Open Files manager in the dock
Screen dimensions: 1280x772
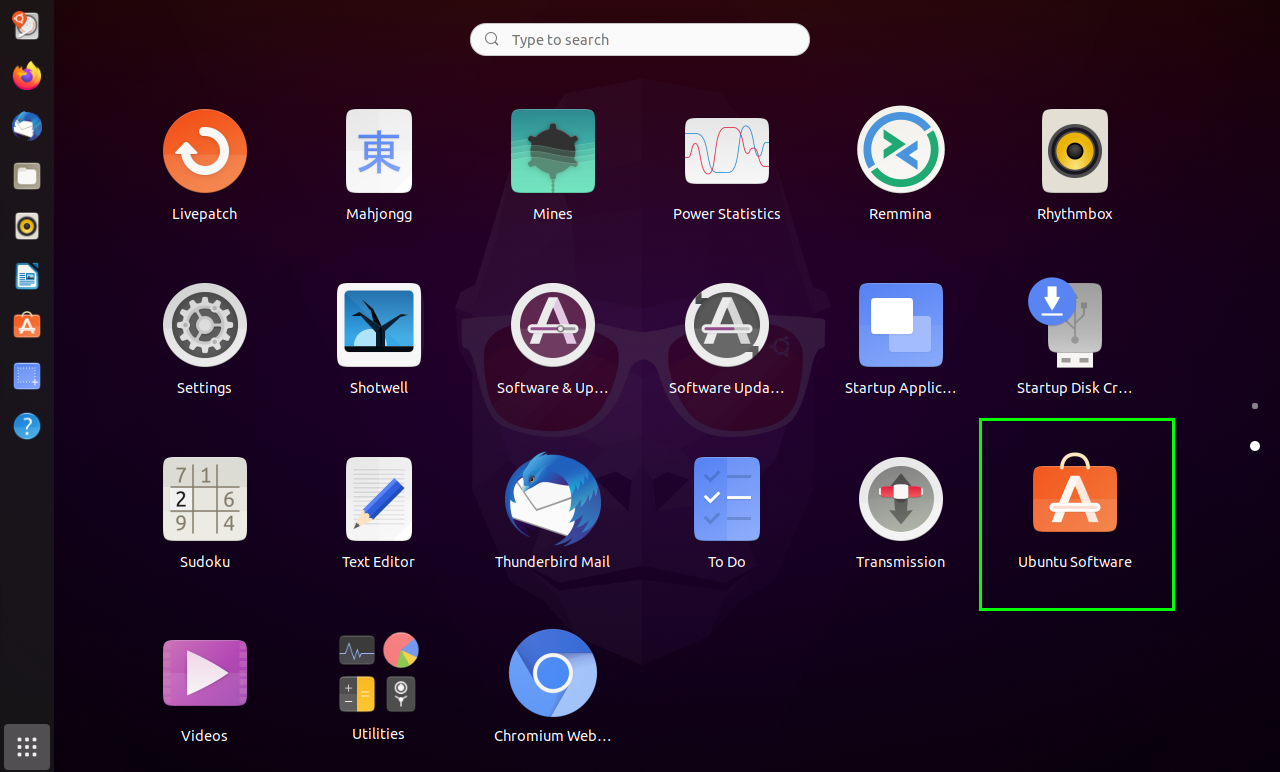pos(27,176)
